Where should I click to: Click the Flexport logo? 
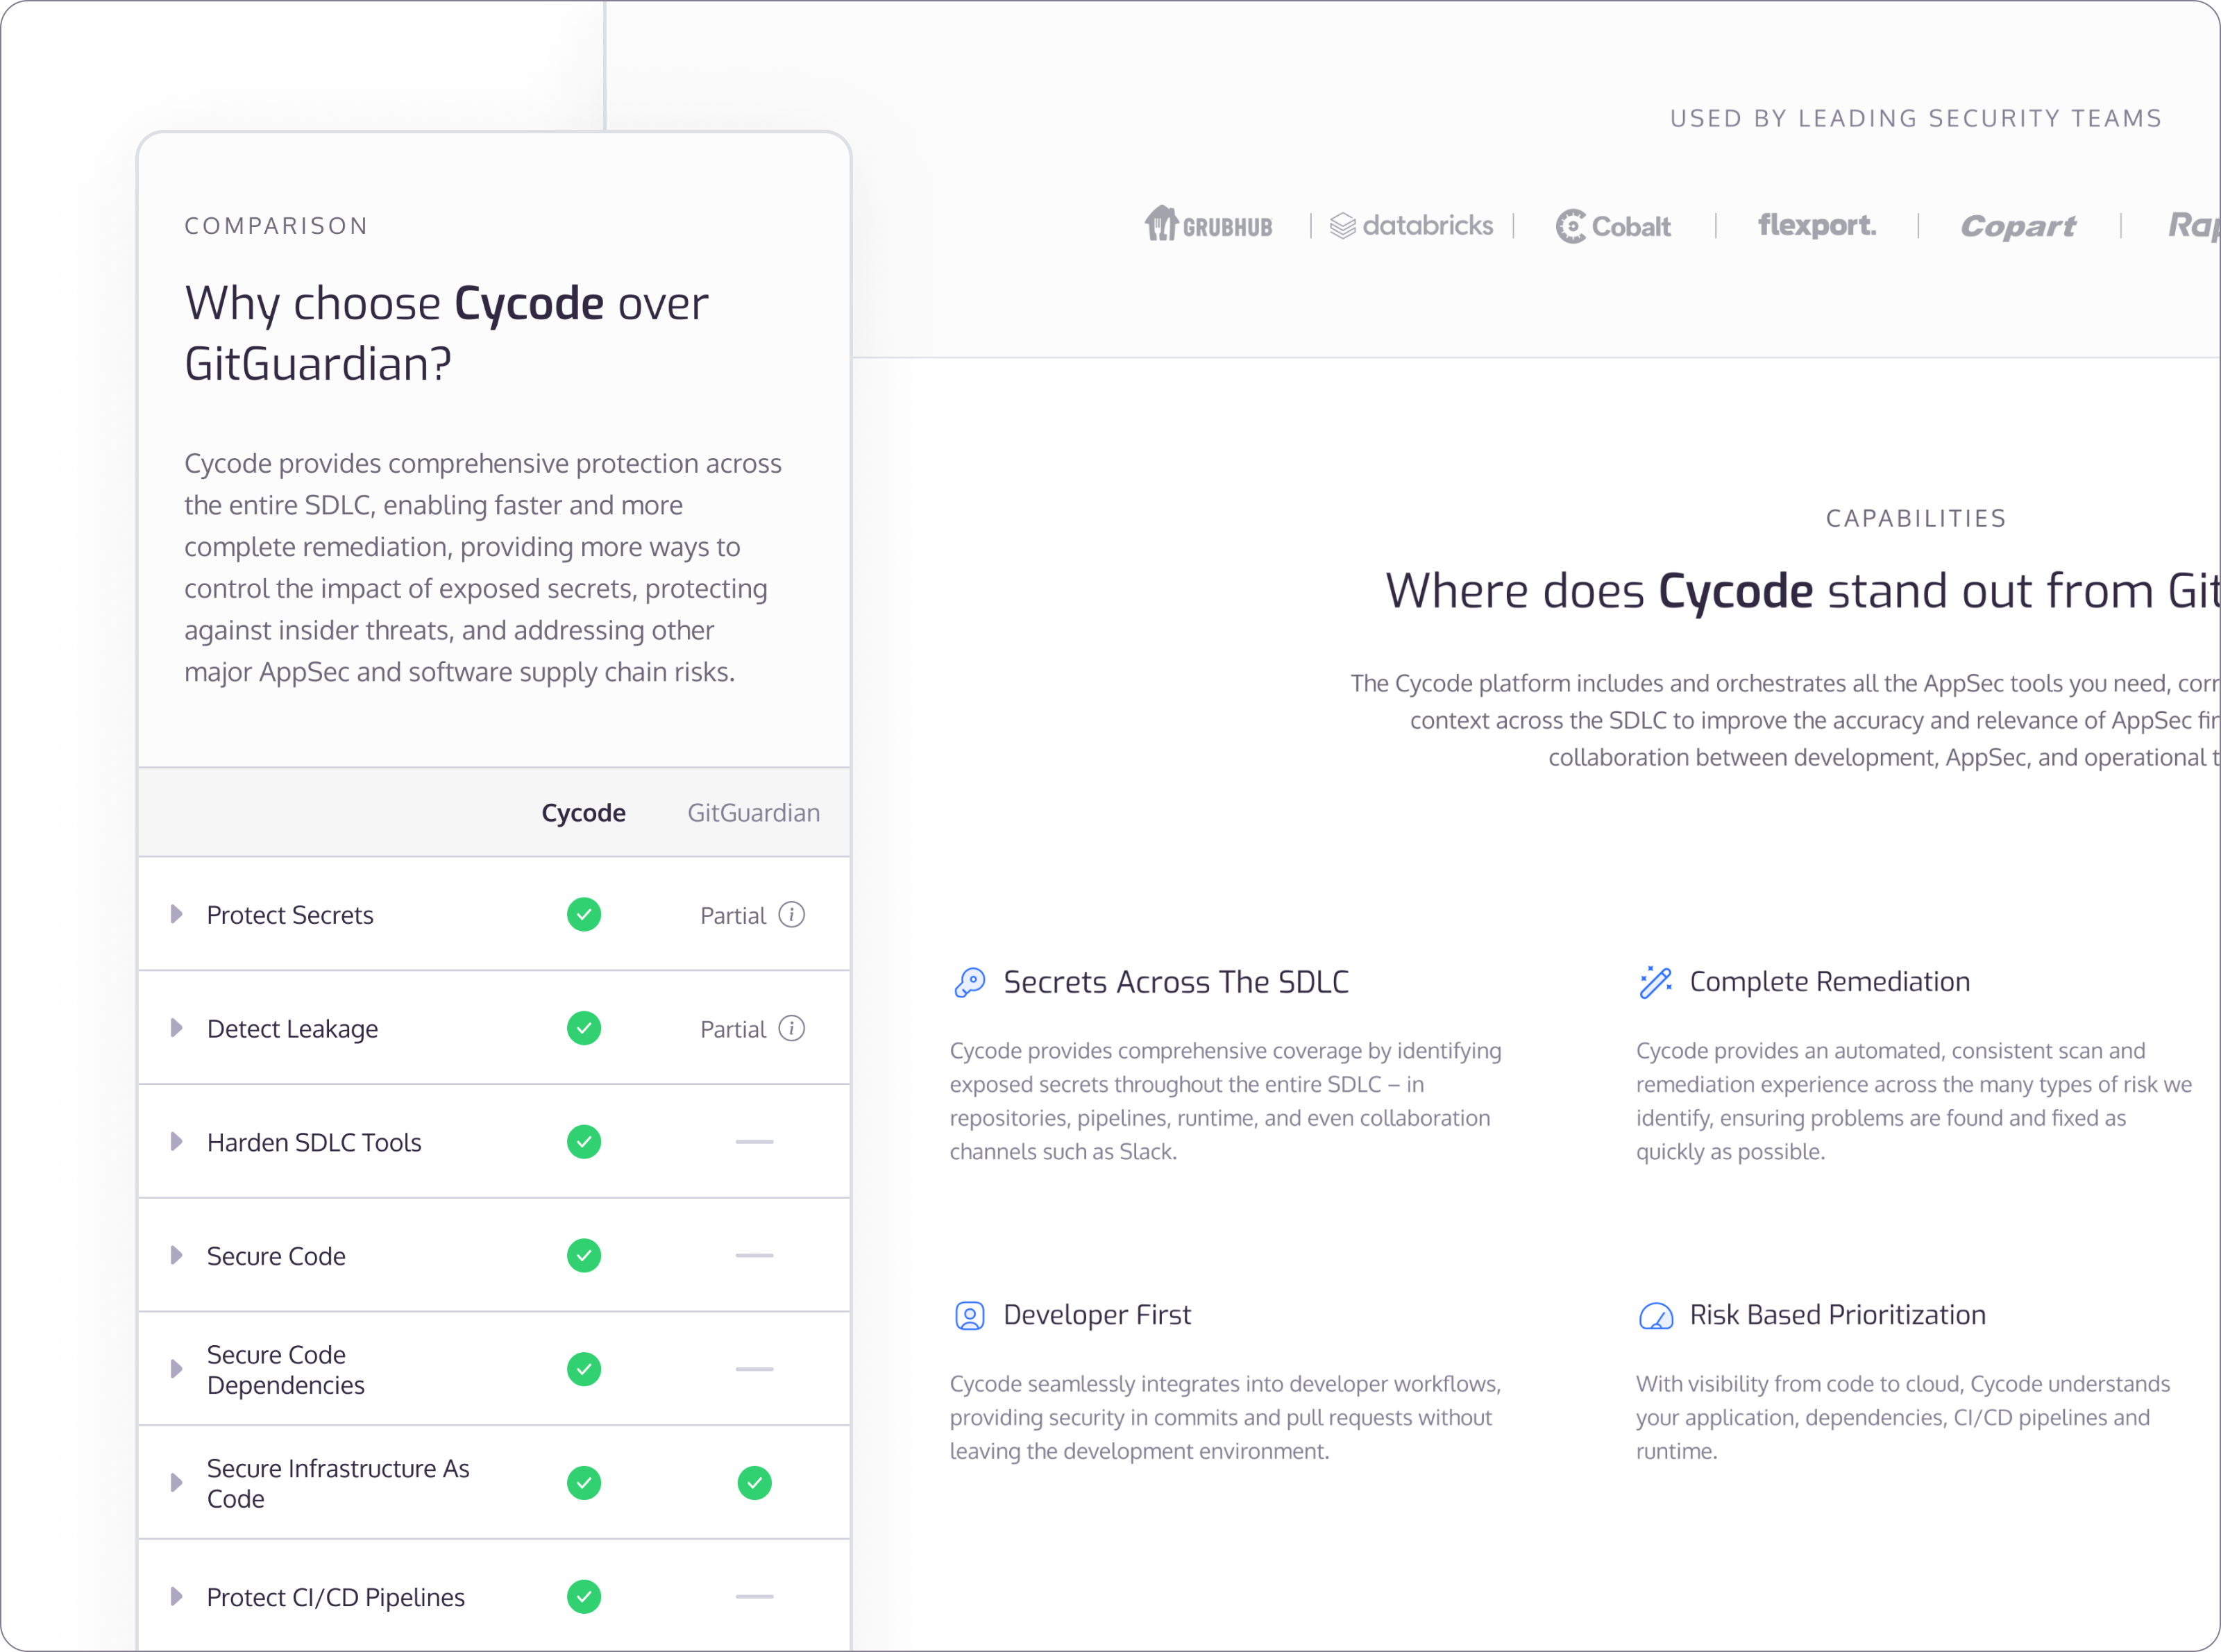pyautogui.click(x=1817, y=225)
